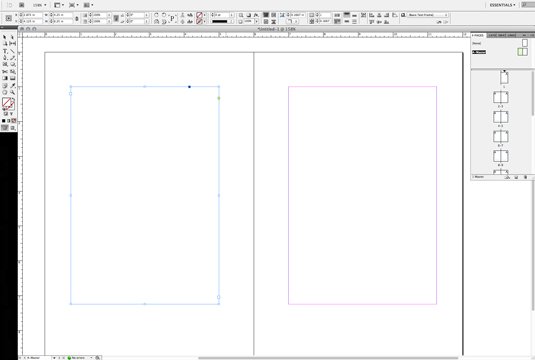Image resolution: width=535 pixels, height=360 pixels.
Task: Select the Type tool
Action: coord(5,51)
